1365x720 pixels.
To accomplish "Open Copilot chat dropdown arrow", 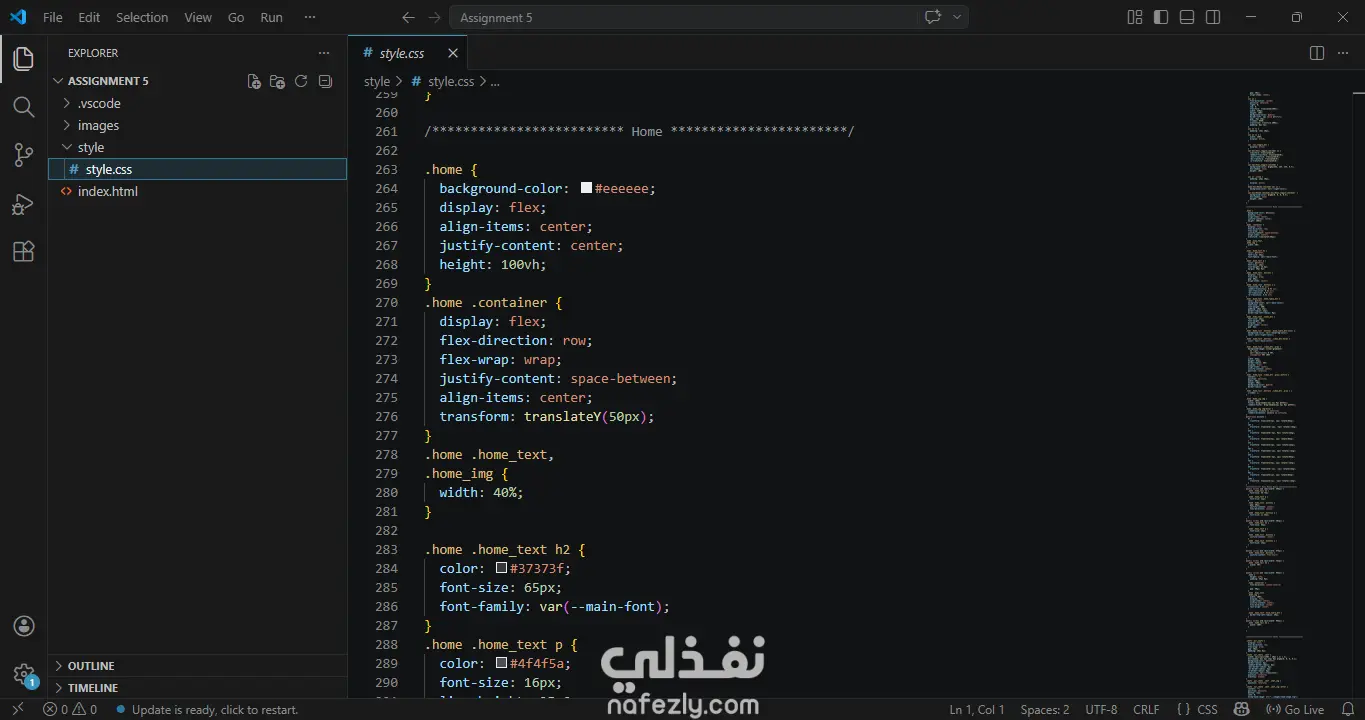I will tap(957, 17).
